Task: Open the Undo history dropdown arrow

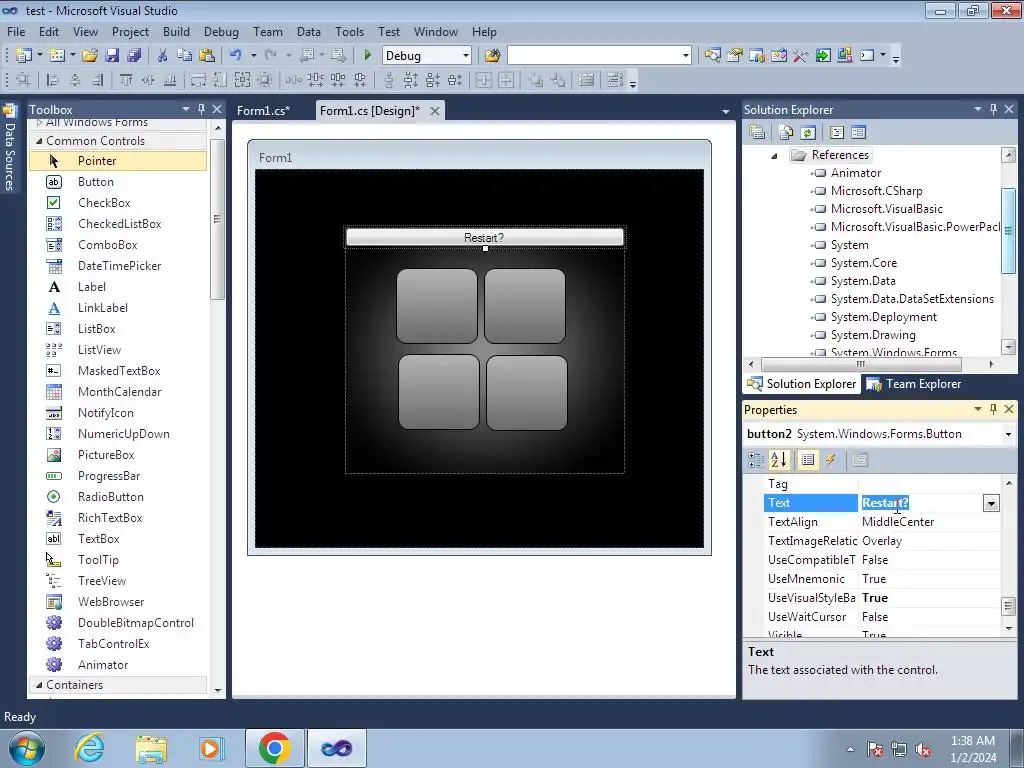Action: click(253, 56)
